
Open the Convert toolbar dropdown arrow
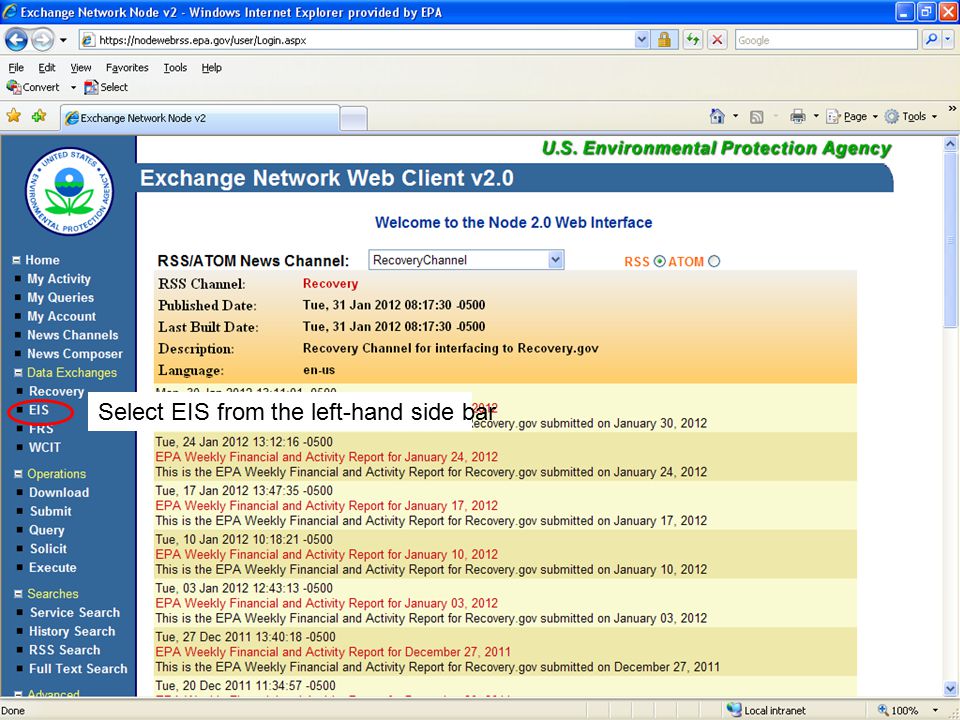click(x=73, y=87)
